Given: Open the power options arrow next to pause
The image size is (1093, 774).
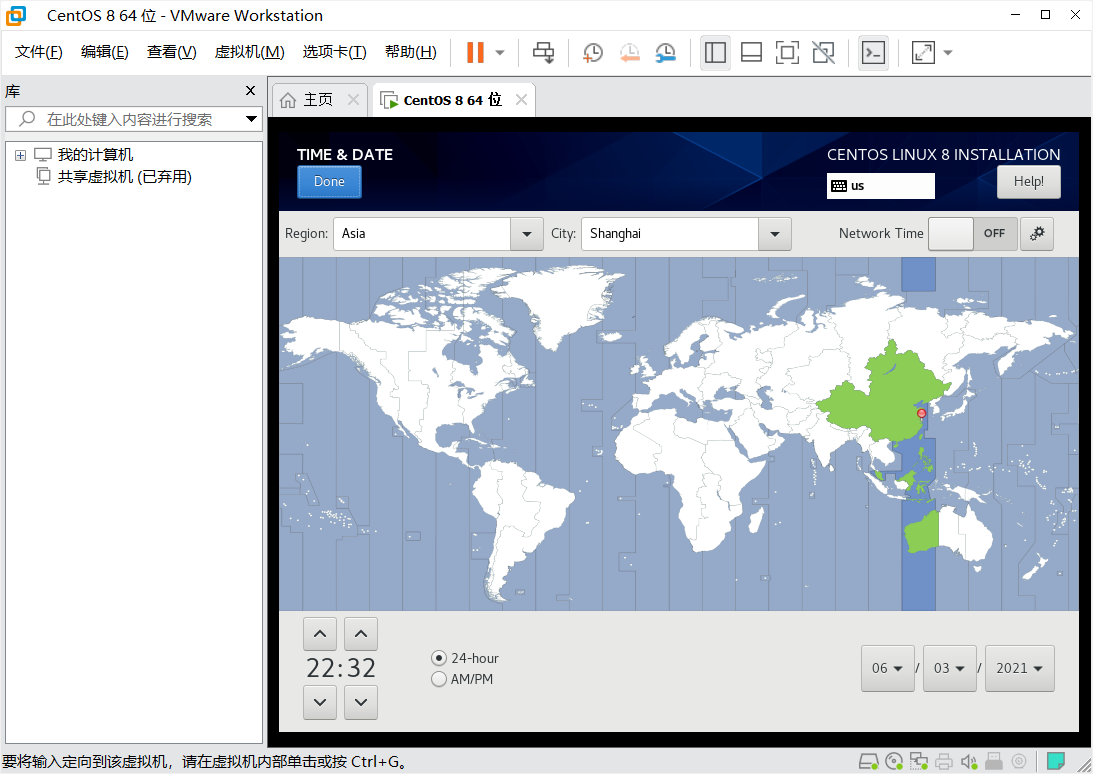Looking at the screenshot, I should point(500,52).
